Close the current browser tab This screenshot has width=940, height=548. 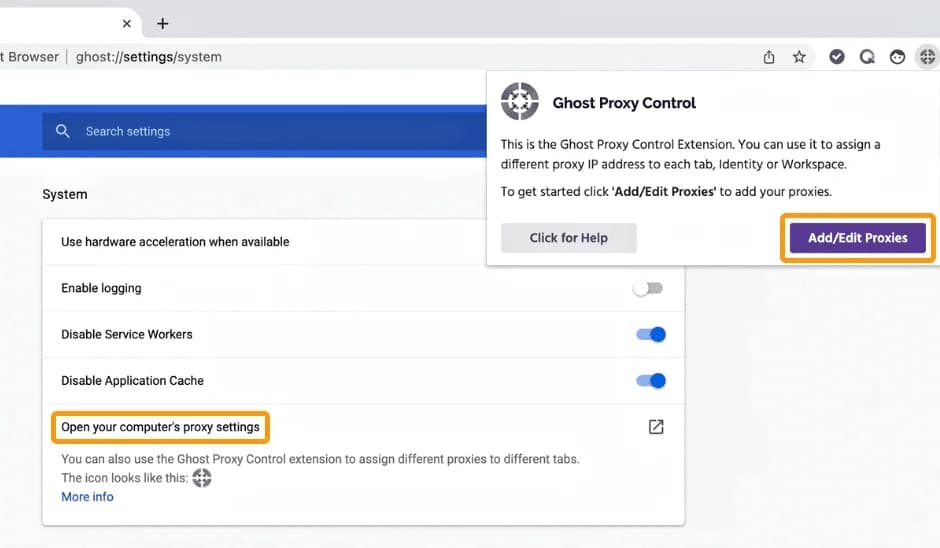point(127,23)
